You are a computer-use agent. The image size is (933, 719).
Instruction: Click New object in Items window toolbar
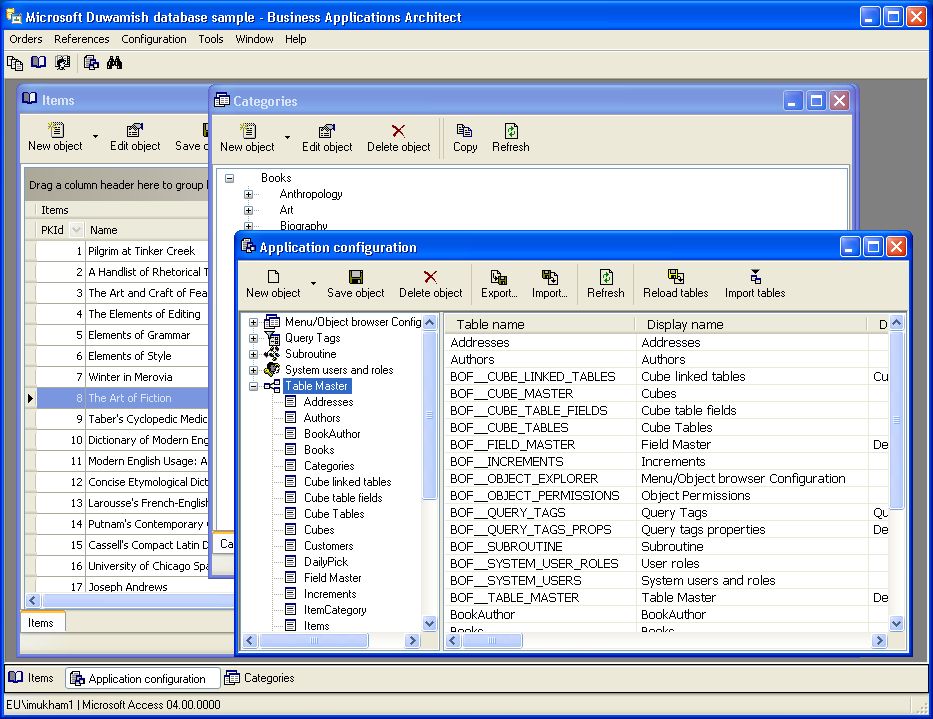click(55, 137)
